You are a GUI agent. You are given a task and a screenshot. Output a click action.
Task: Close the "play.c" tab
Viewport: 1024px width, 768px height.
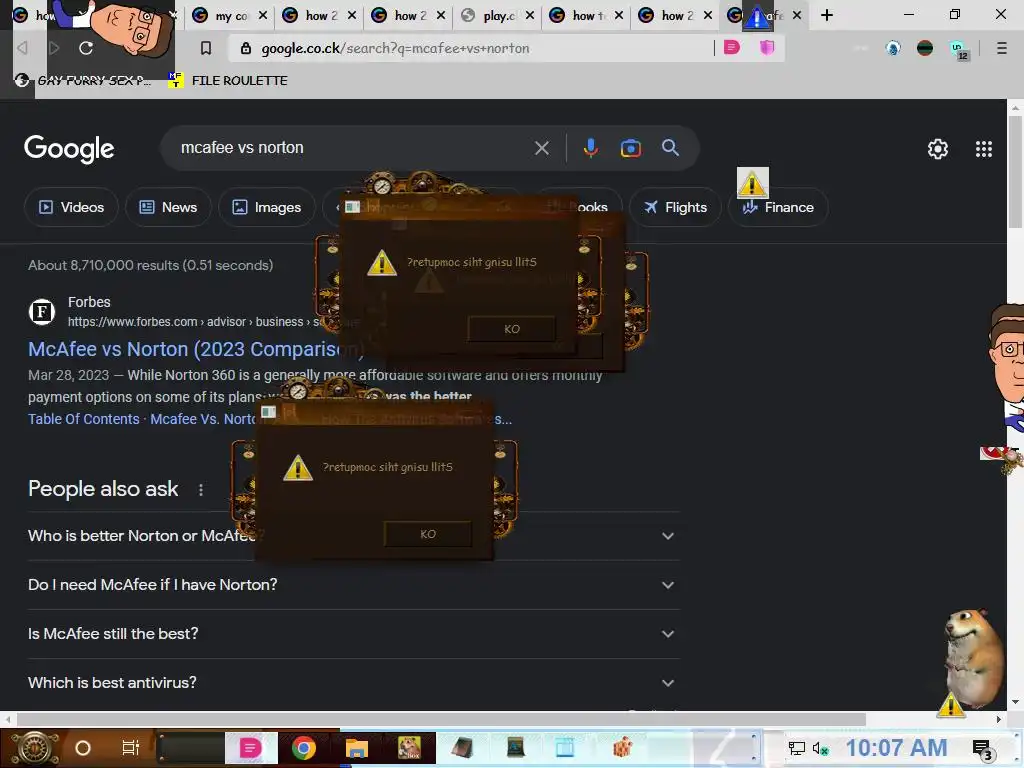[530, 15]
